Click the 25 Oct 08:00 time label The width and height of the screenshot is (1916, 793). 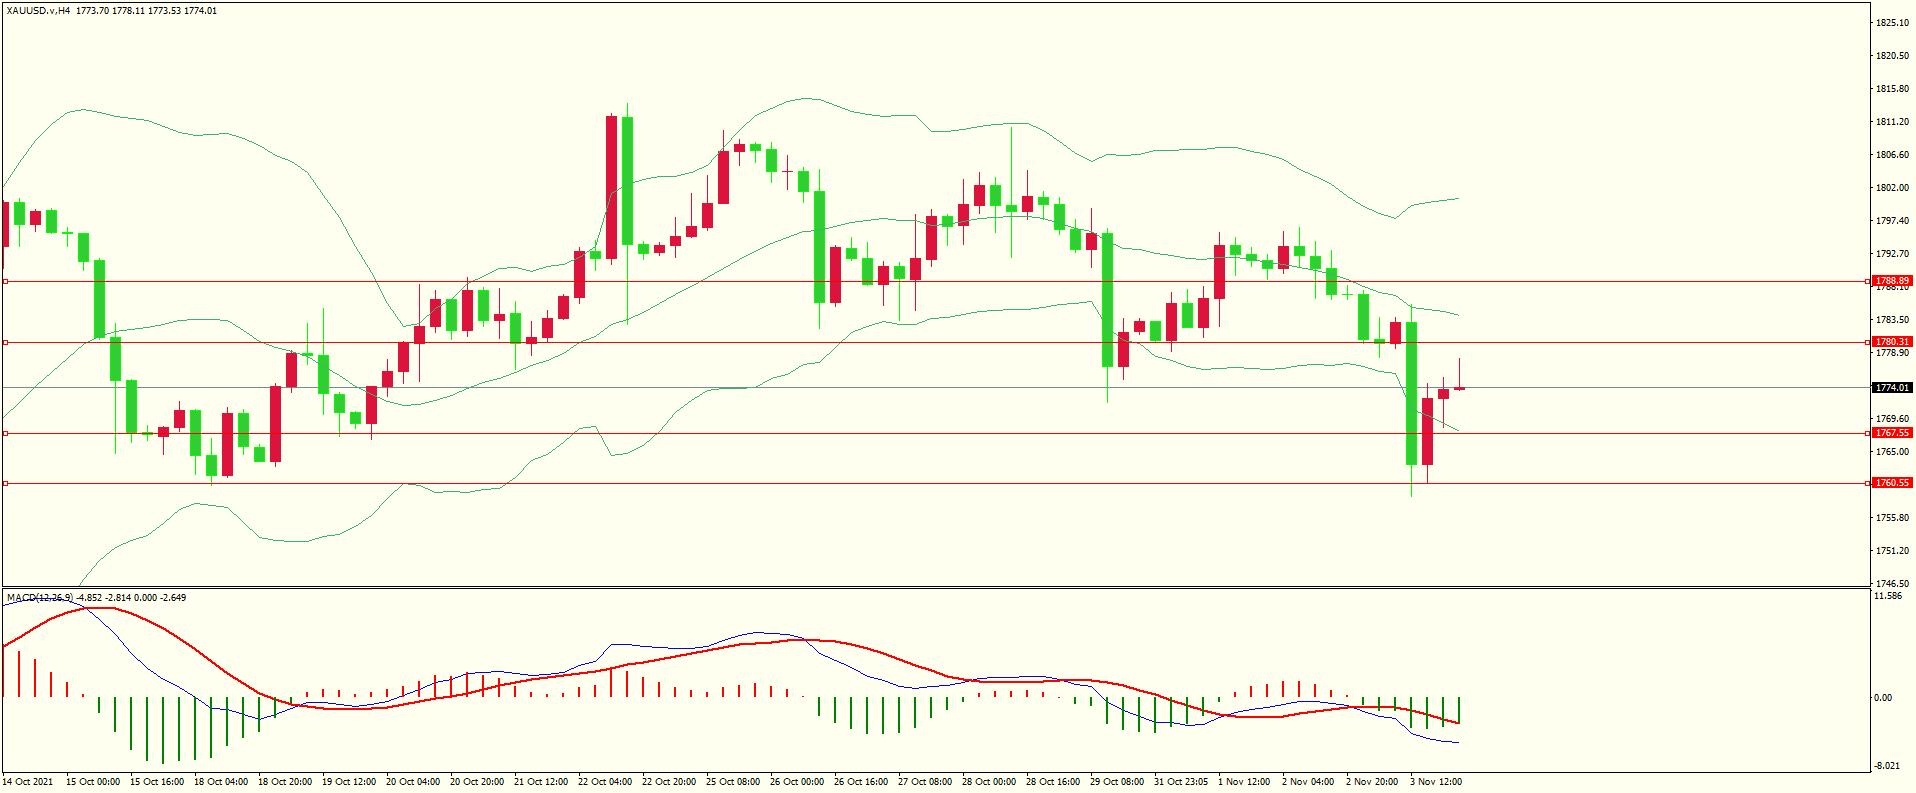coord(733,782)
